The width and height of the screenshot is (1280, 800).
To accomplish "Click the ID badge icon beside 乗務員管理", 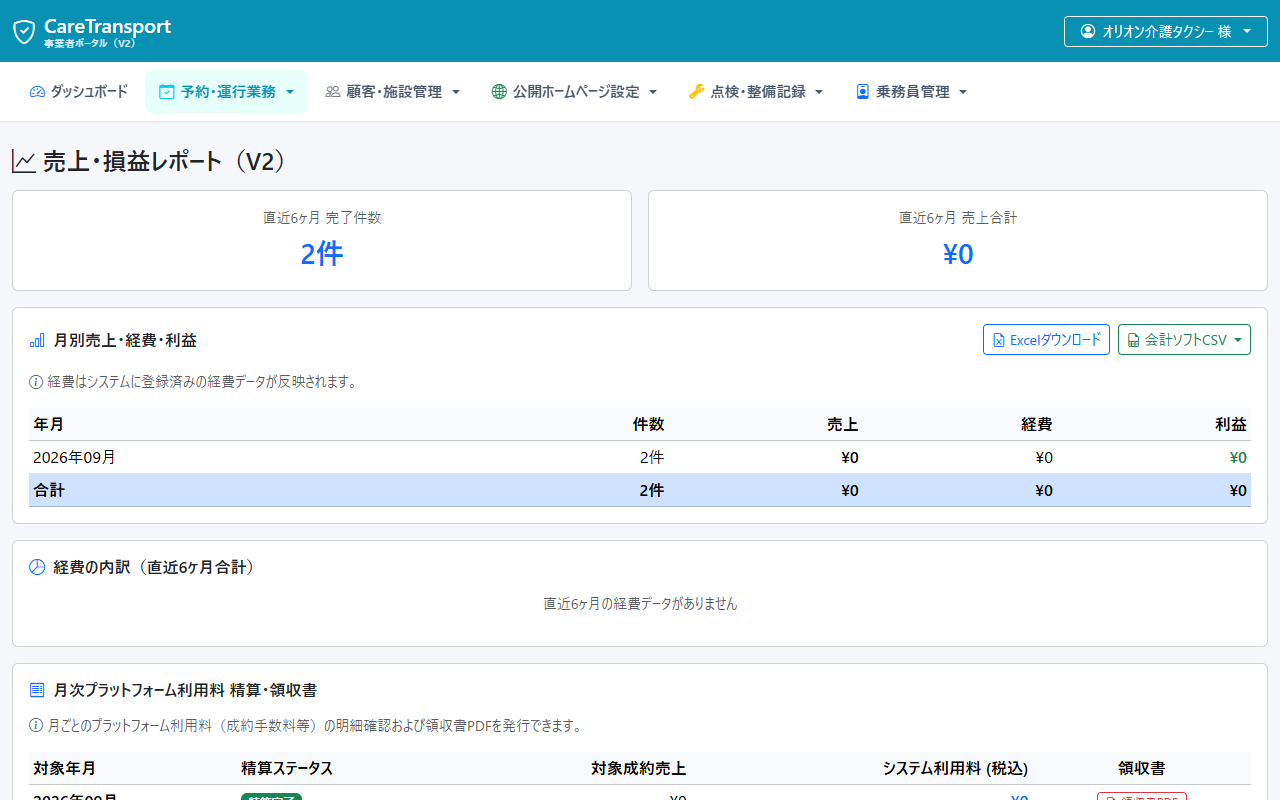I will [x=863, y=92].
